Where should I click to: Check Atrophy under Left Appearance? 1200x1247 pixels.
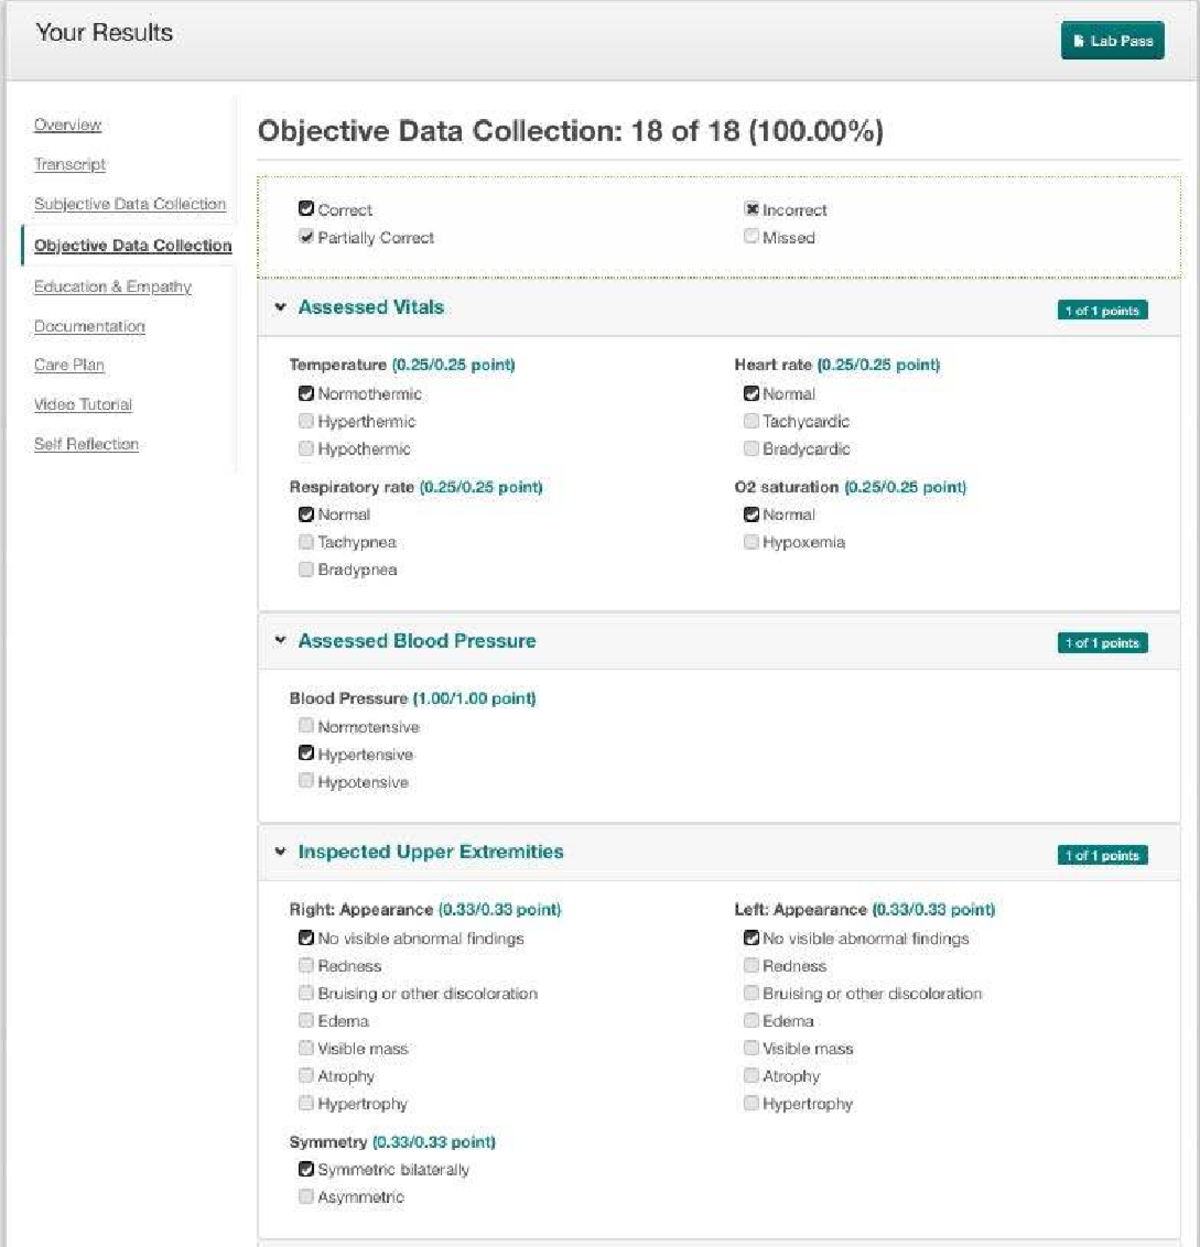pos(752,1076)
